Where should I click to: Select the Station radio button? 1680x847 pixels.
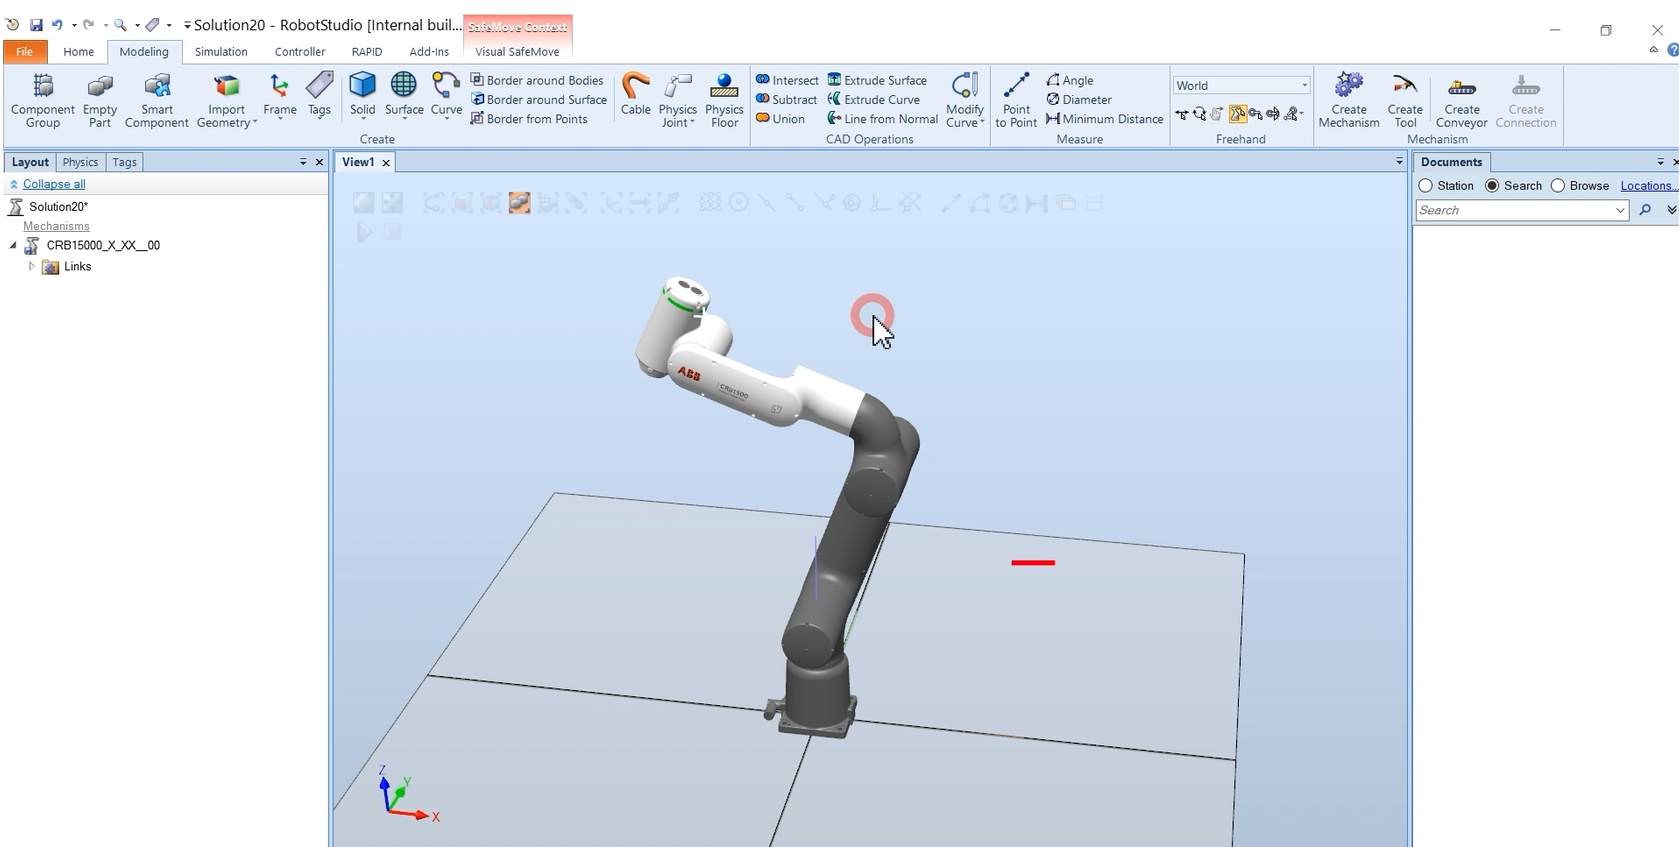(1426, 186)
